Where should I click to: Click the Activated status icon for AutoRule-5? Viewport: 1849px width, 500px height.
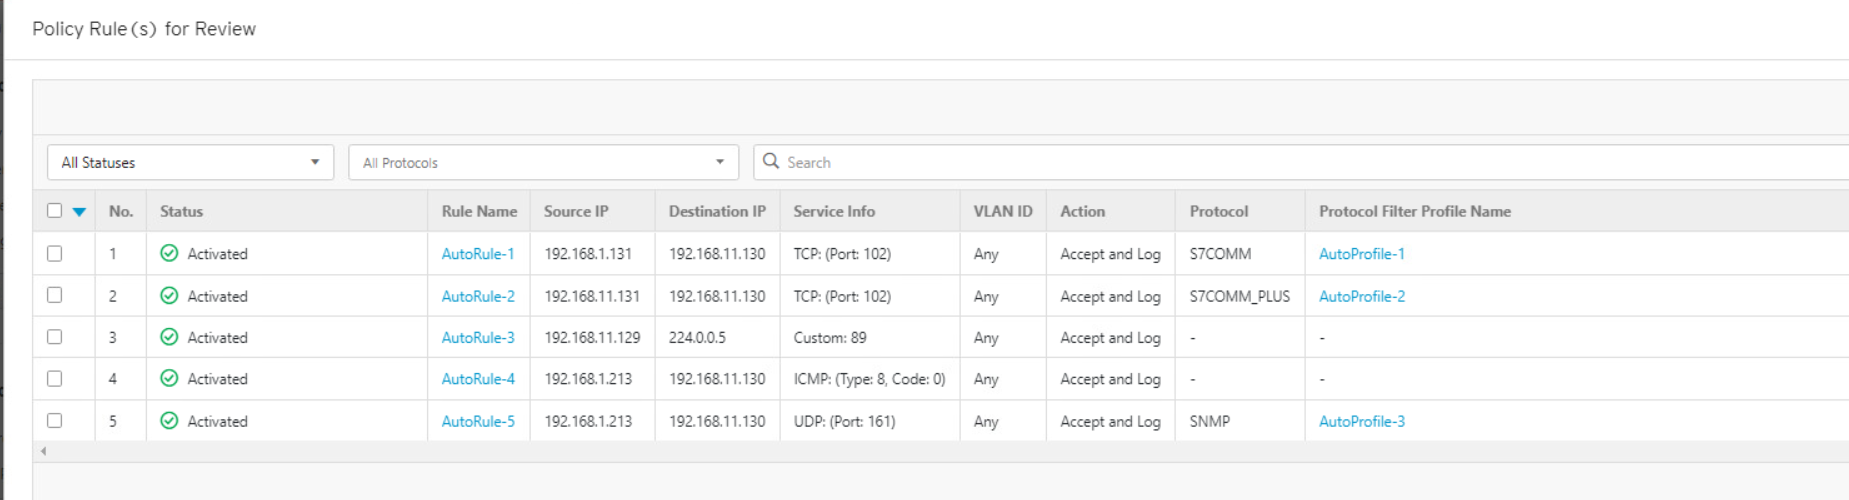tap(169, 421)
